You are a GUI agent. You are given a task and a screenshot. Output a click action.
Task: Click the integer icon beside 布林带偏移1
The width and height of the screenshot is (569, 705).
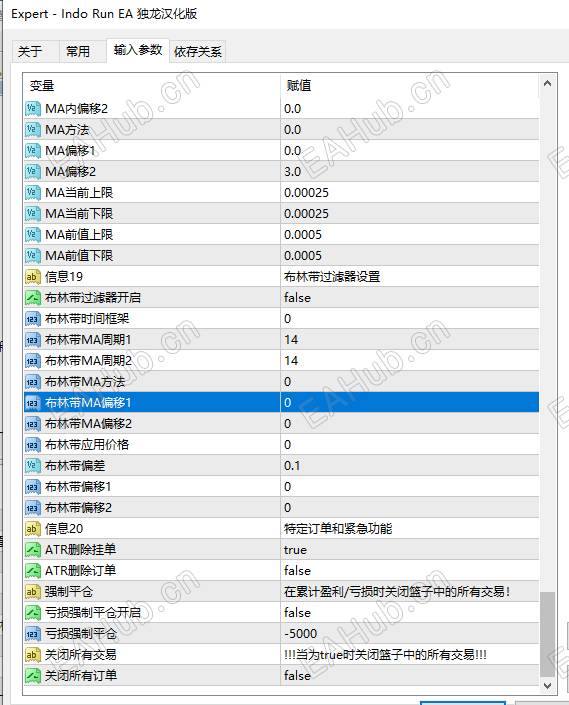pos(32,486)
